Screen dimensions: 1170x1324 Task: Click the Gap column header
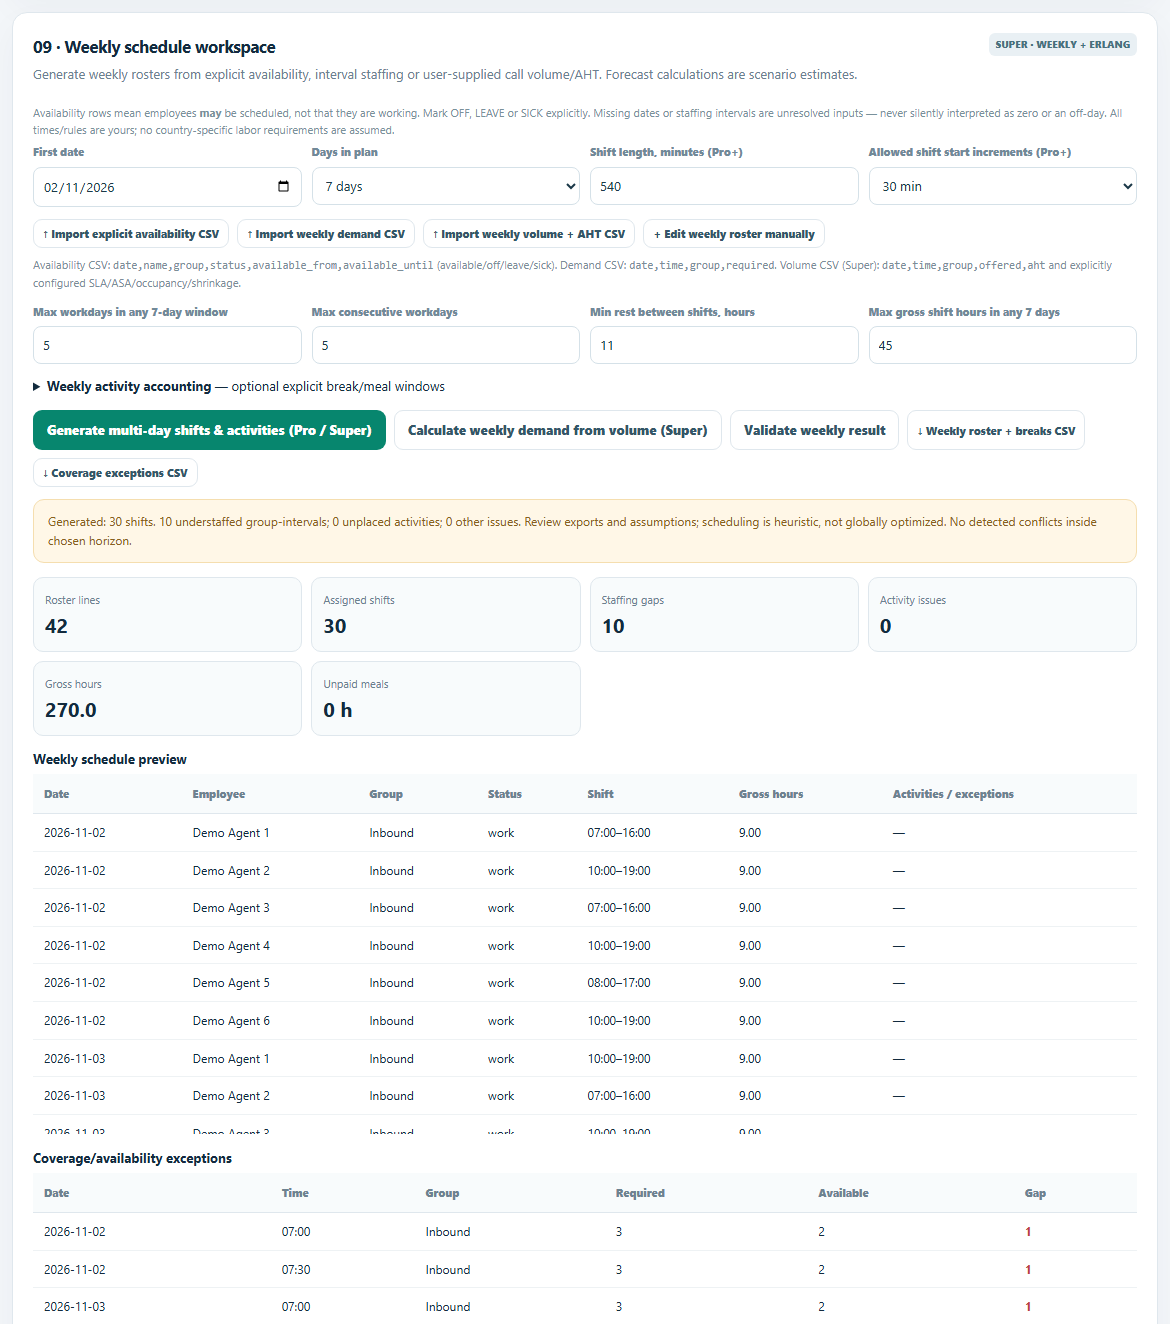tap(1035, 1193)
